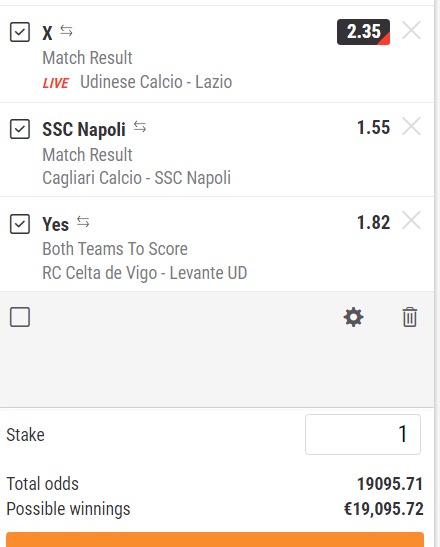440x547 pixels.
Task: Click swap arrows next to Yes selection
Action: point(83,222)
